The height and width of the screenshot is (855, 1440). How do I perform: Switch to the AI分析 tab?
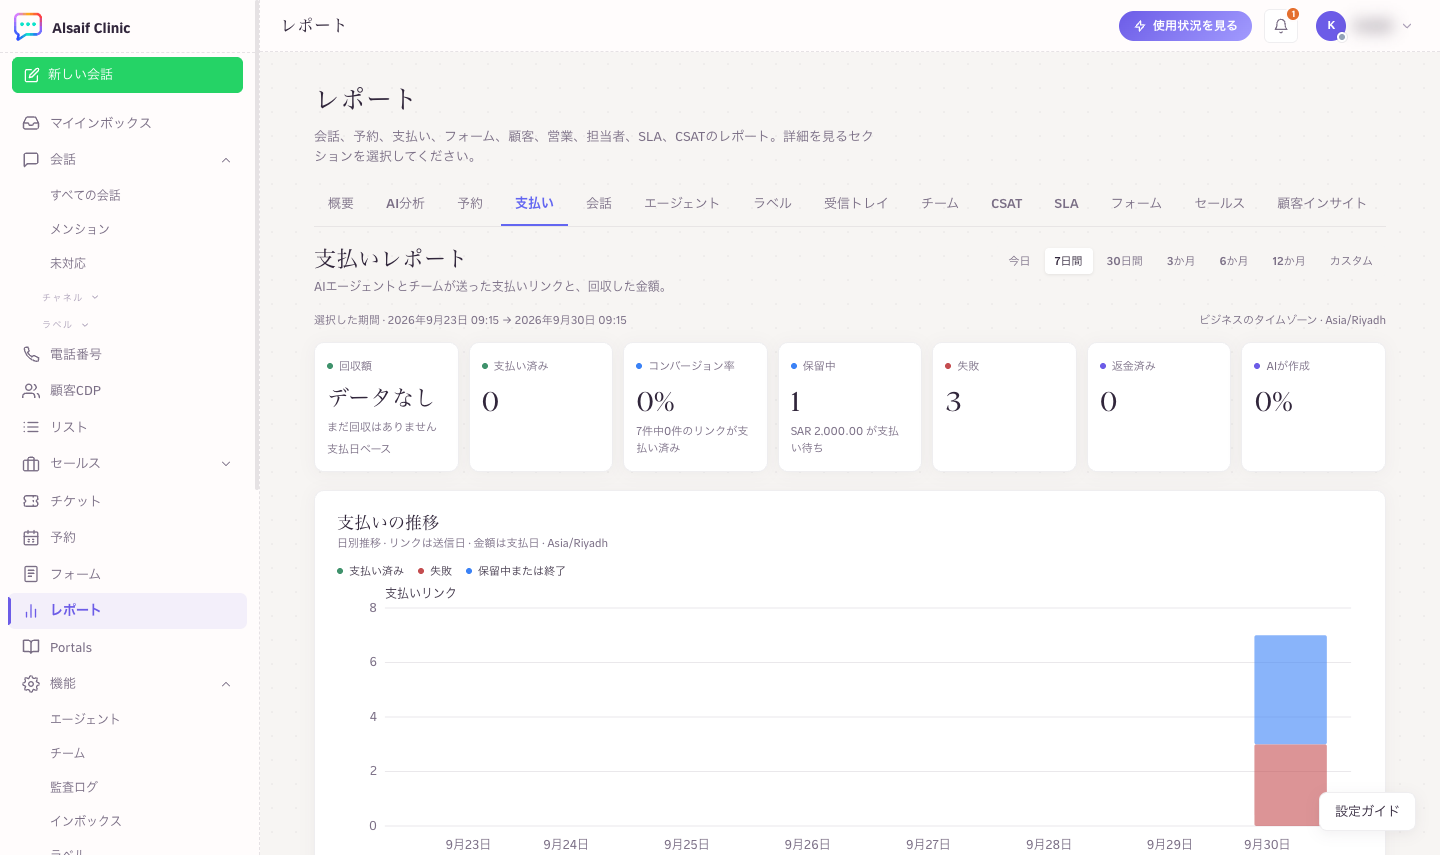point(405,203)
